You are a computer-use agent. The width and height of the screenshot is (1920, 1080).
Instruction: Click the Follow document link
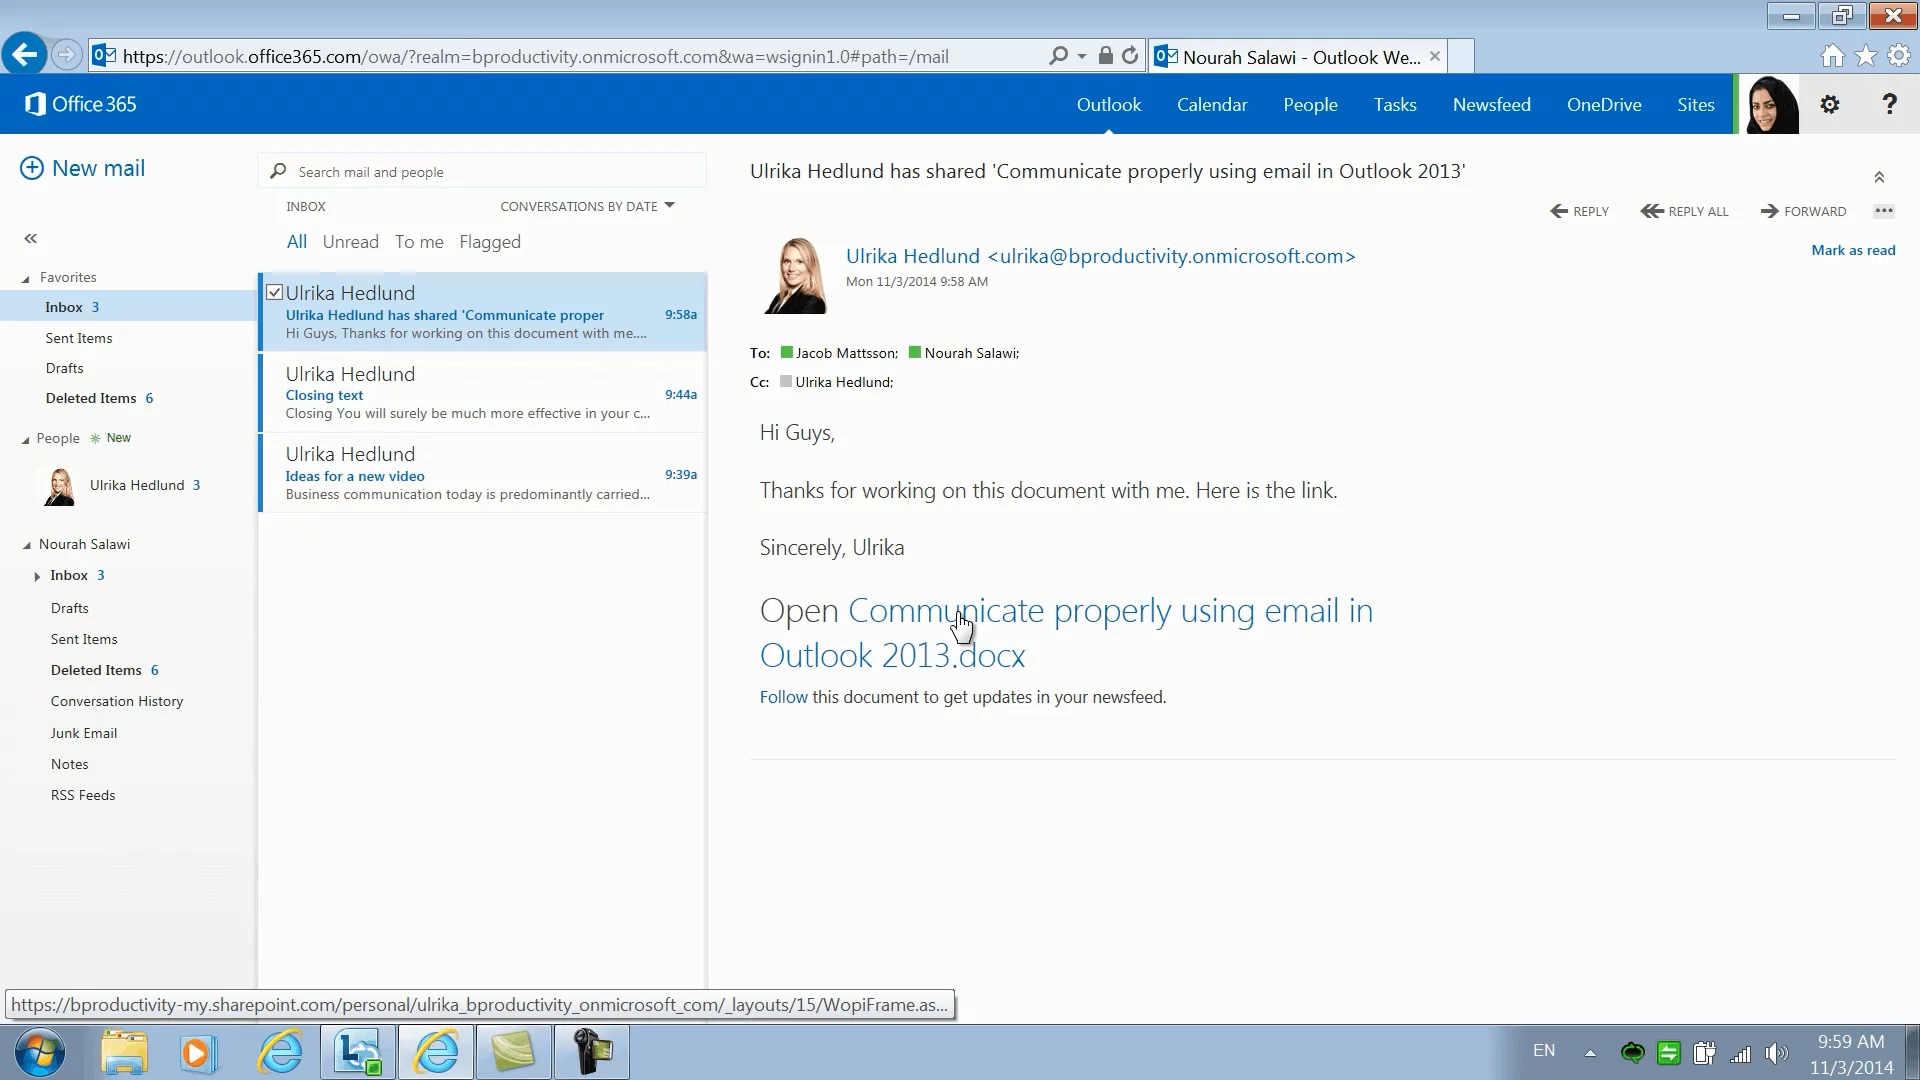click(x=783, y=697)
